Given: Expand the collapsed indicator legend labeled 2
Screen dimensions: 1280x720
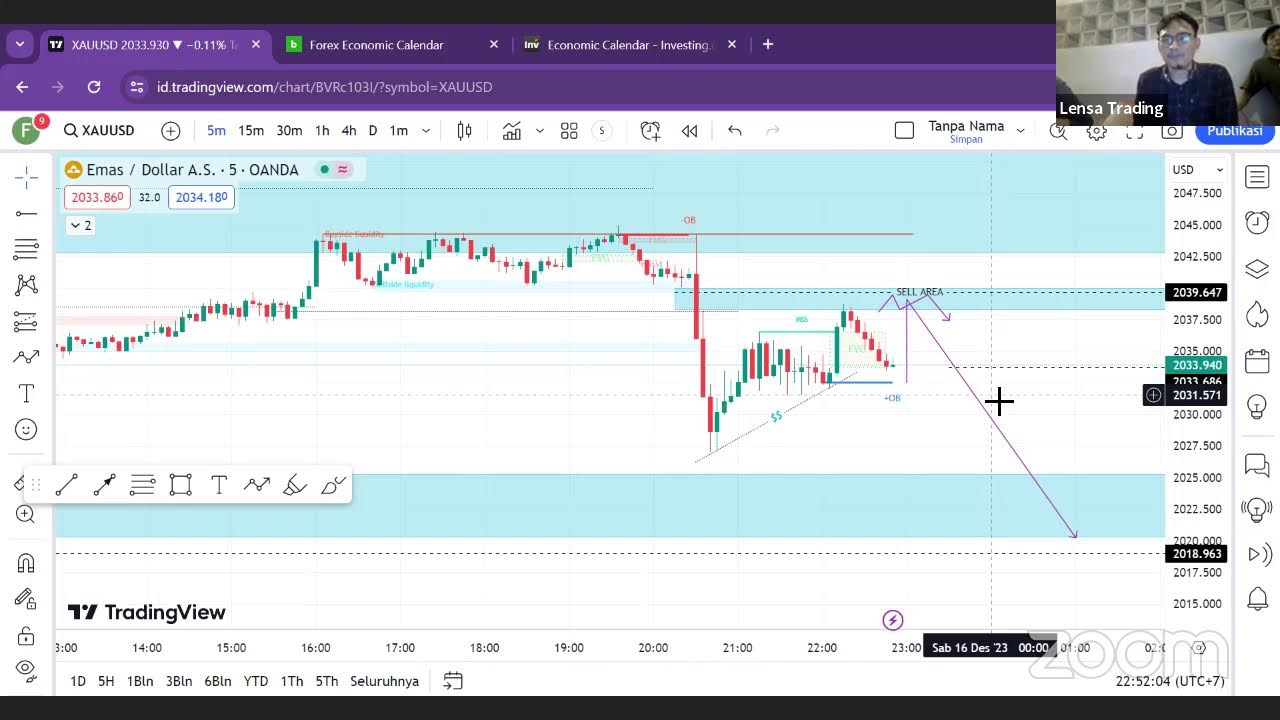Looking at the screenshot, I should (x=79, y=225).
